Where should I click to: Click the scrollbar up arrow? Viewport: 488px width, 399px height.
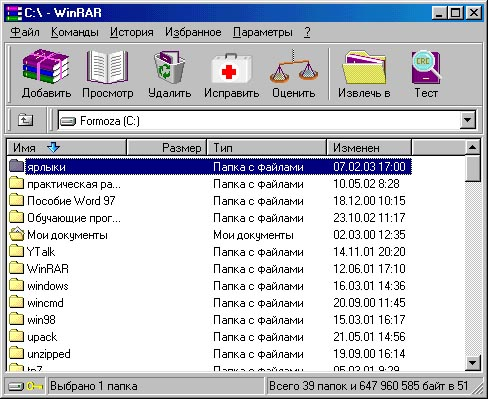click(x=472, y=147)
